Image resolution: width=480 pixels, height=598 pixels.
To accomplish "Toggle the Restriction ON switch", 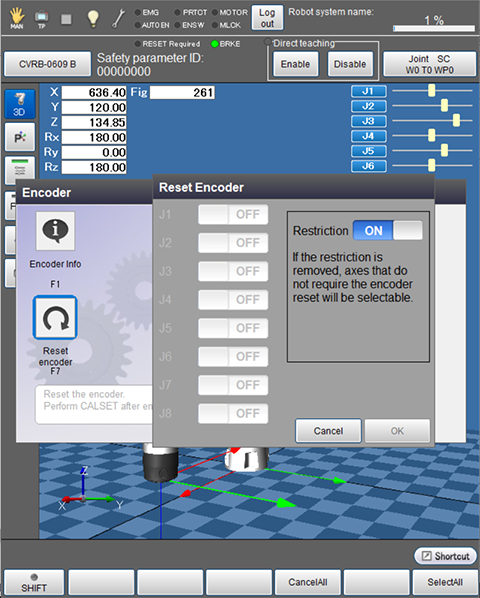I will [388, 230].
